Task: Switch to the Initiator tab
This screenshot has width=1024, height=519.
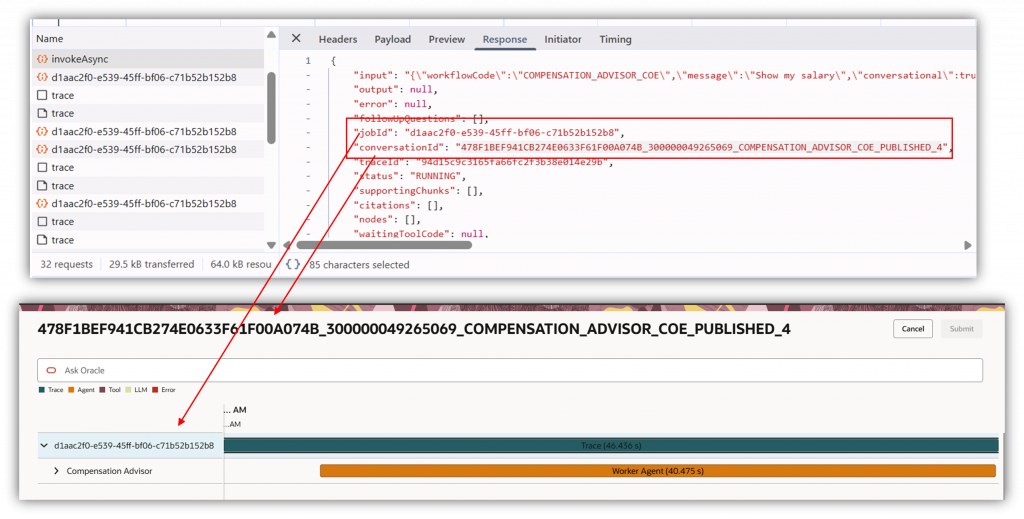Action: pyautogui.click(x=563, y=39)
